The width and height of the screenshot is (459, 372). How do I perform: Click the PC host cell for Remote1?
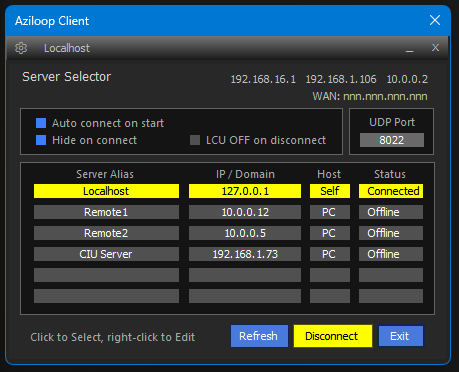click(330, 212)
